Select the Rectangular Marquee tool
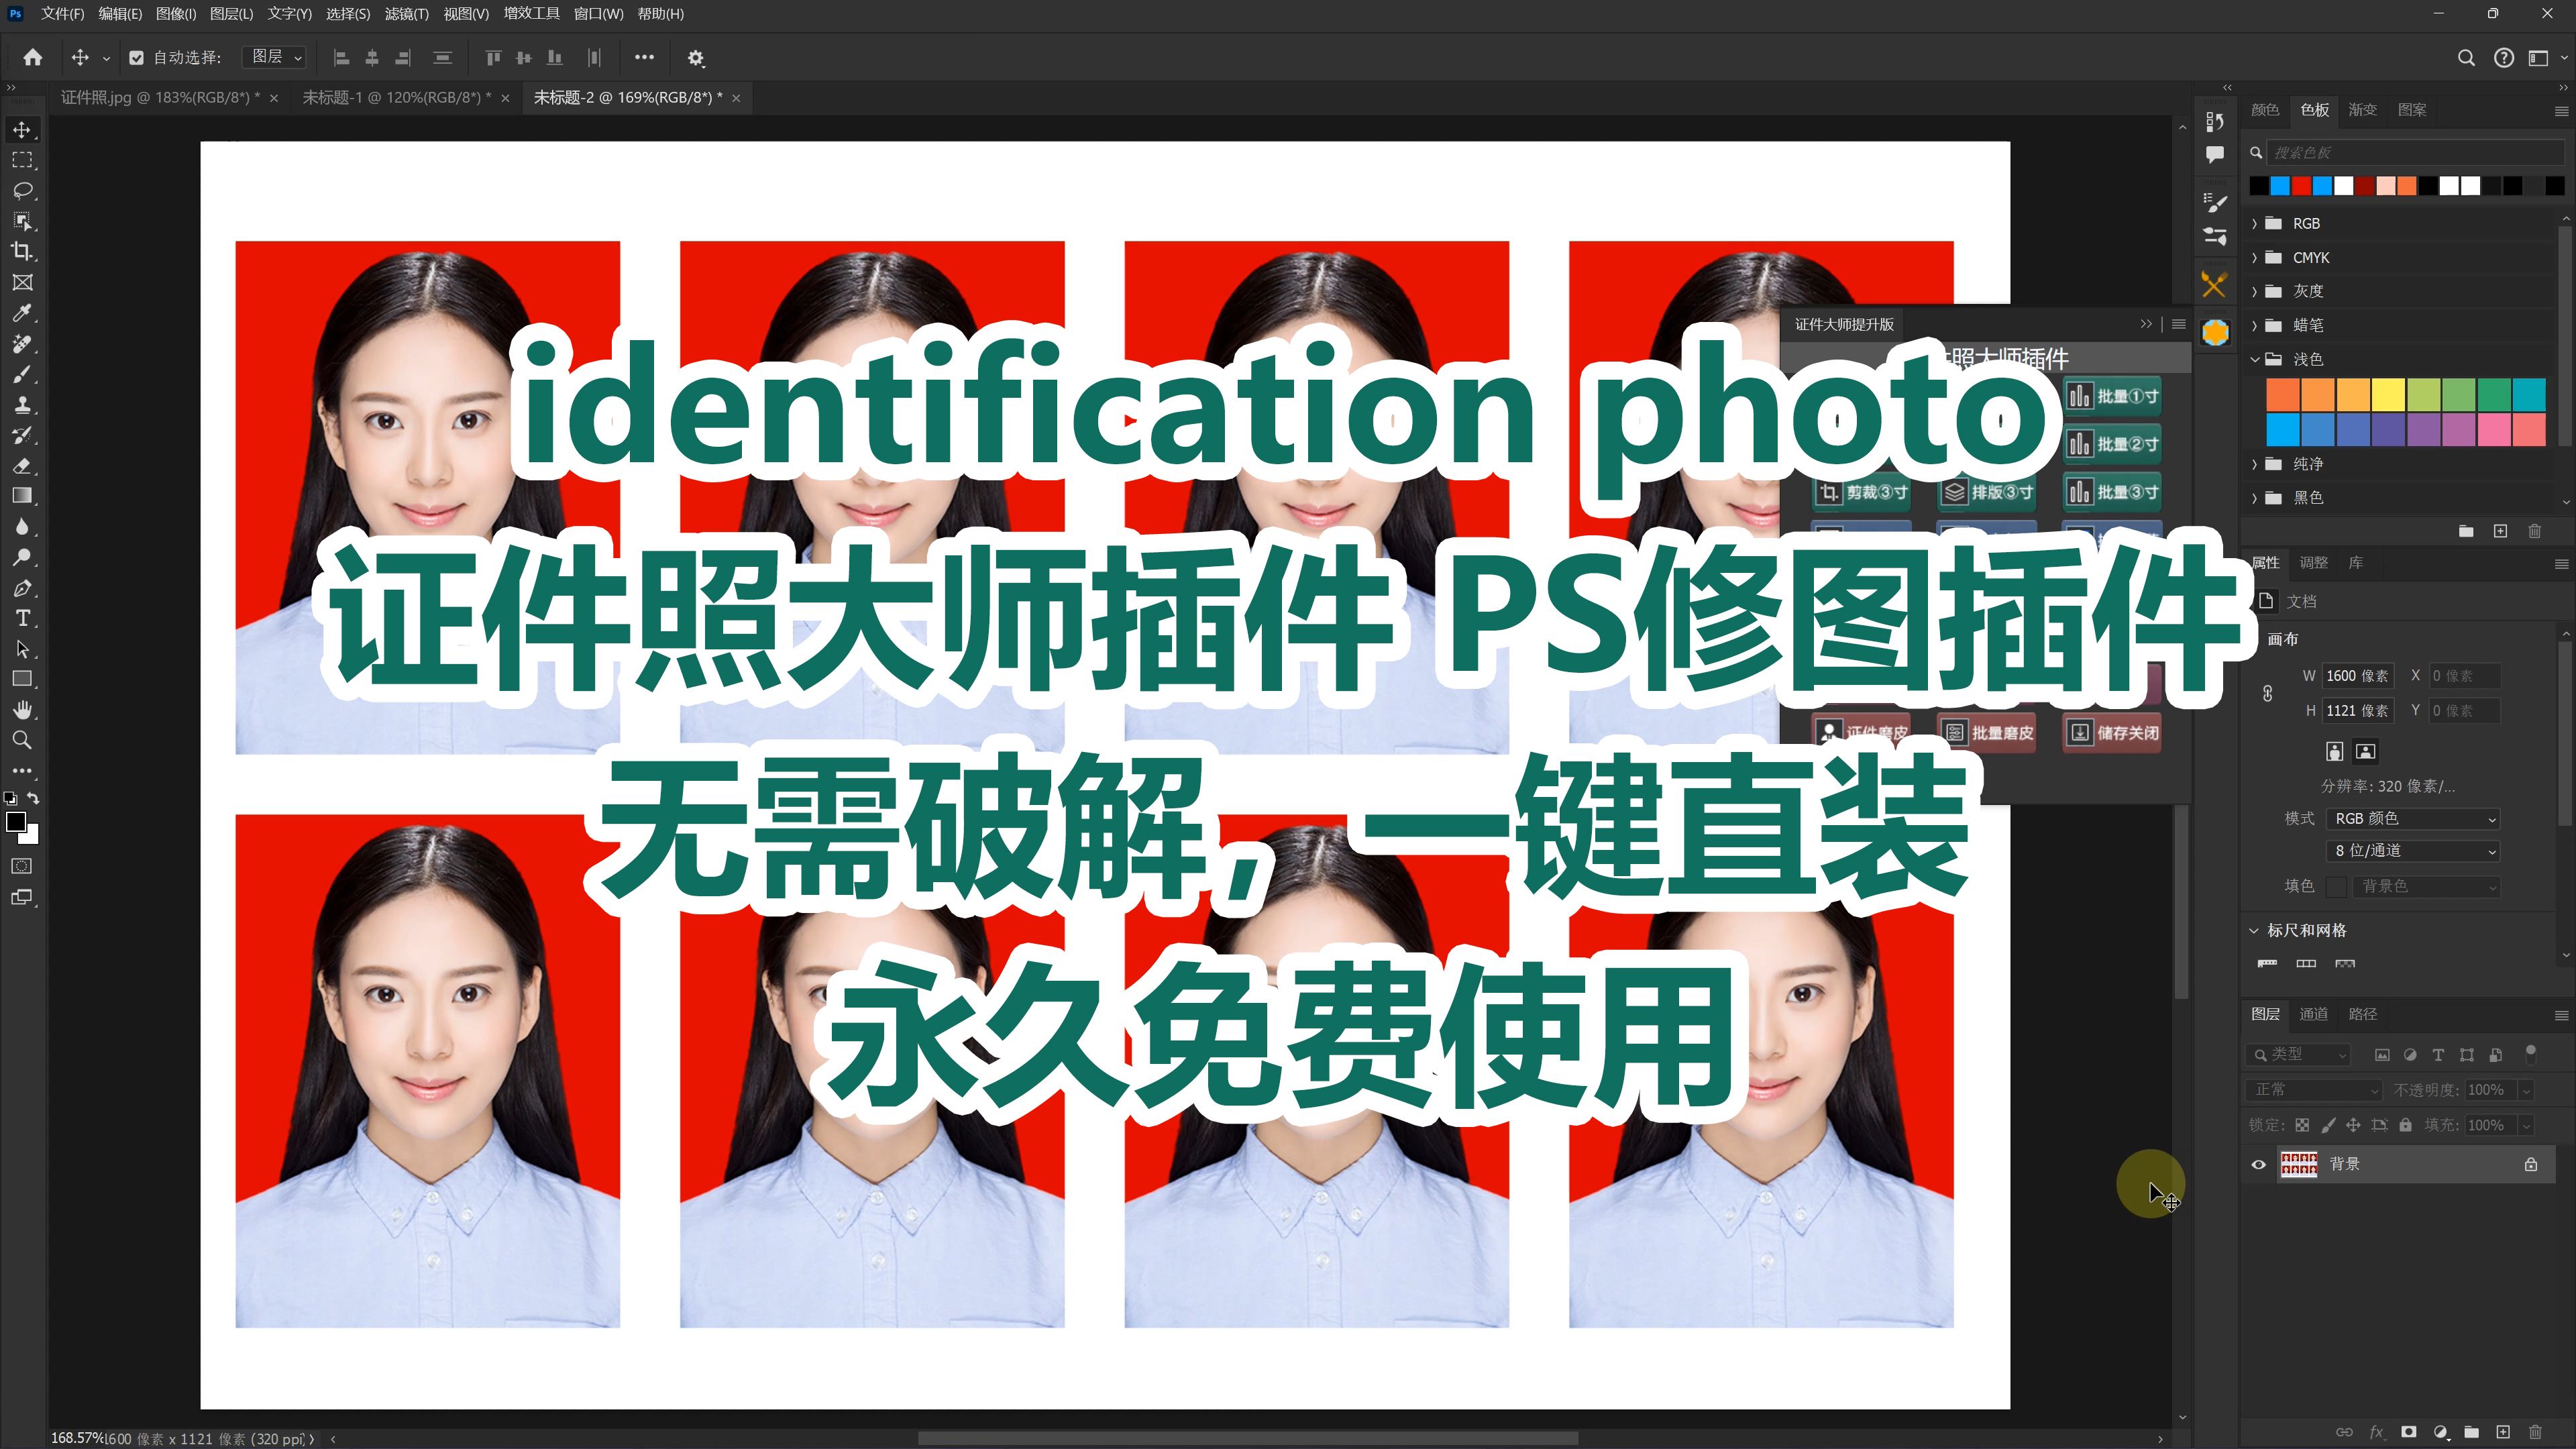The image size is (2576, 1449). (x=22, y=160)
